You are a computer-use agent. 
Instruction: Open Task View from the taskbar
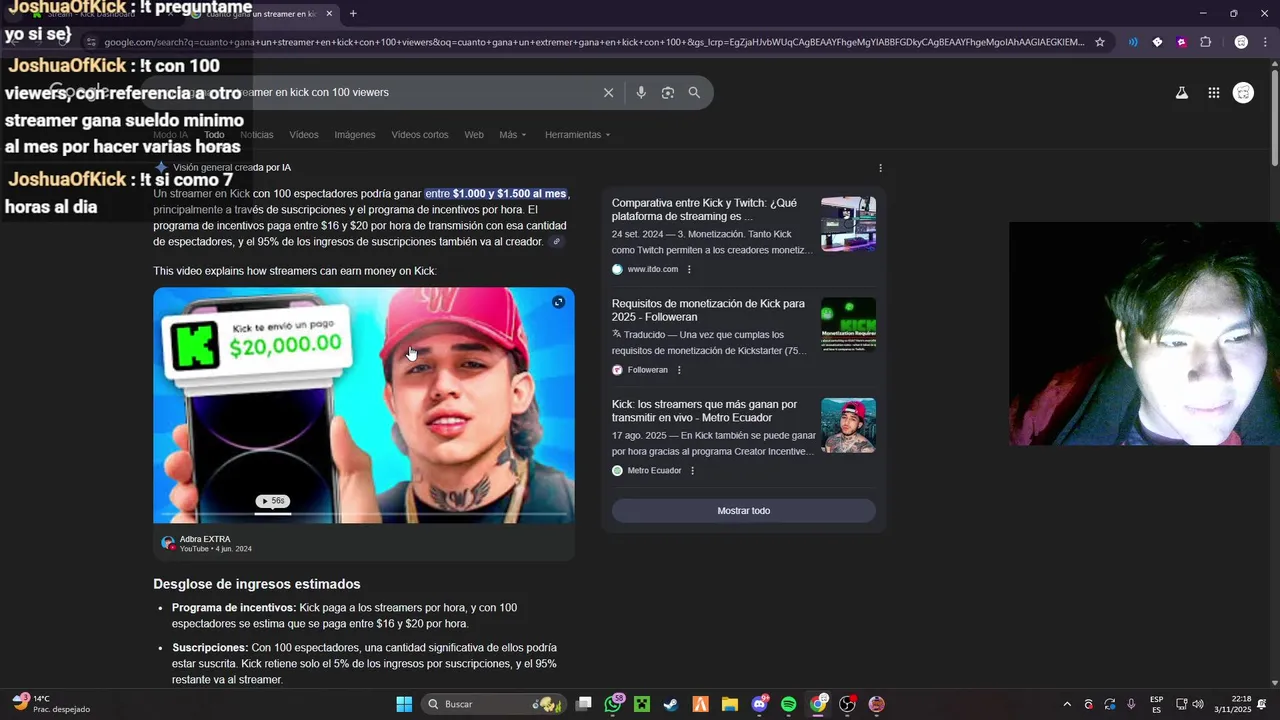click(x=584, y=704)
